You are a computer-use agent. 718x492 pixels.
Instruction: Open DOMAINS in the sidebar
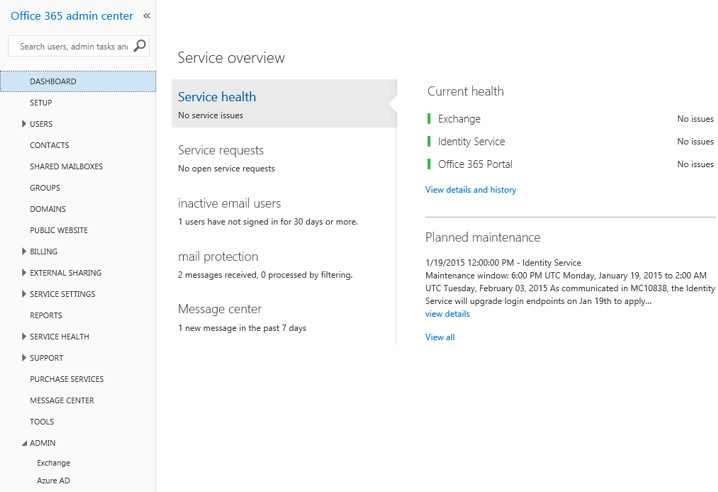pos(48,209)
